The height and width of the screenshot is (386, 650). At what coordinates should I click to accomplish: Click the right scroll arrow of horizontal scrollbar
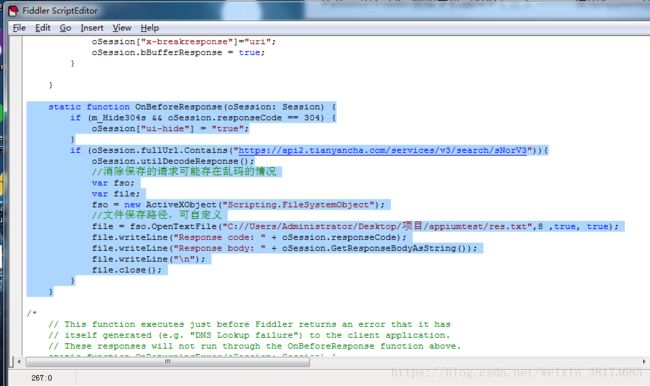pos(644,362)
